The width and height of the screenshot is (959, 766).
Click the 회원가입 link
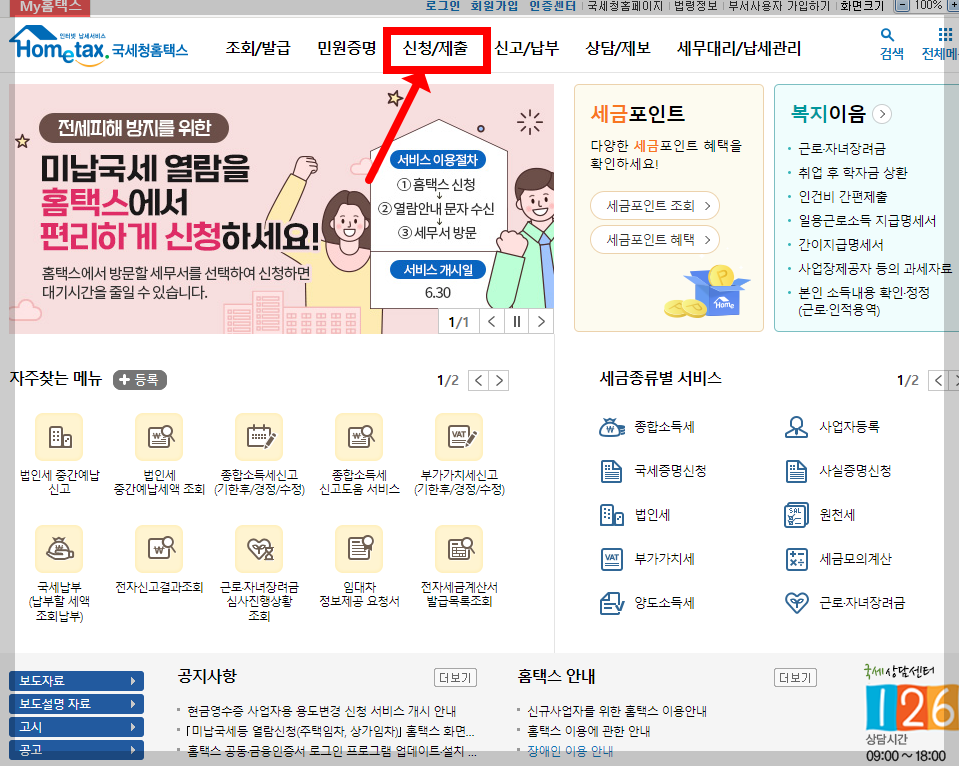[494, 6]
